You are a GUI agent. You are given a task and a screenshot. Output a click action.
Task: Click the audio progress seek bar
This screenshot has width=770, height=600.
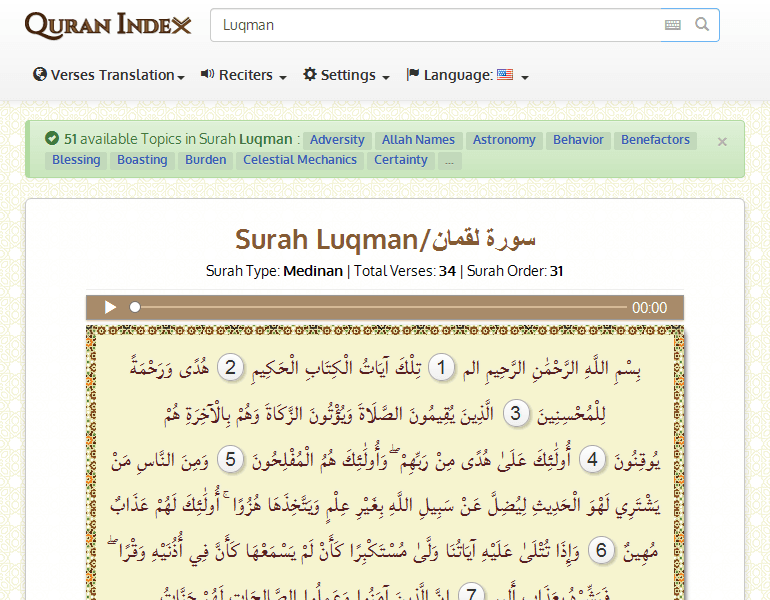pos(380,308)
